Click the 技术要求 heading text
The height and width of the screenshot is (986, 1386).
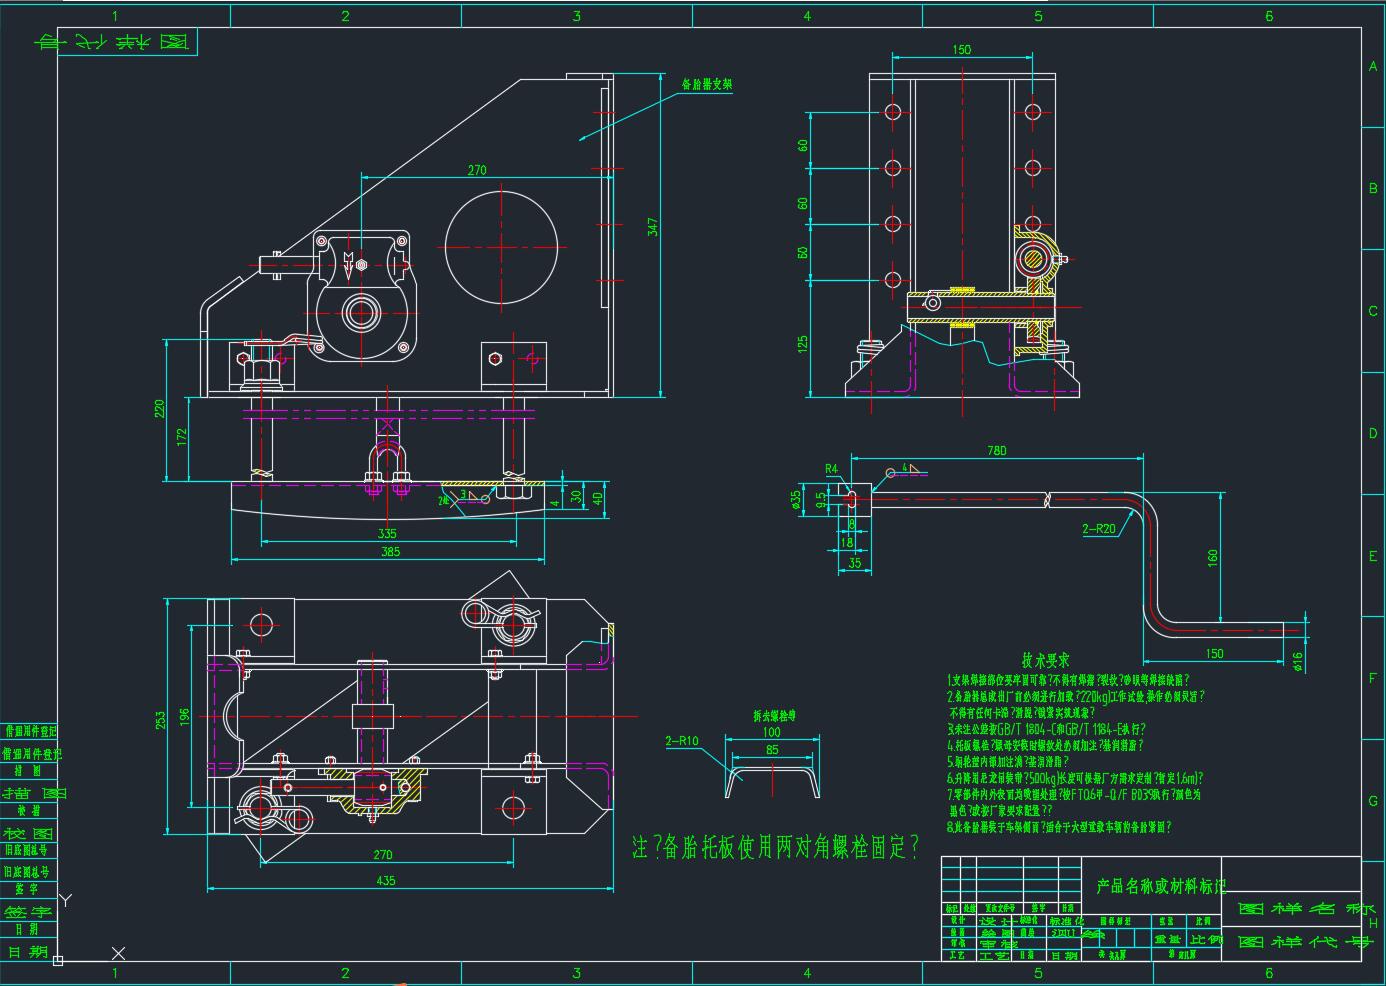click(1045, 661)
